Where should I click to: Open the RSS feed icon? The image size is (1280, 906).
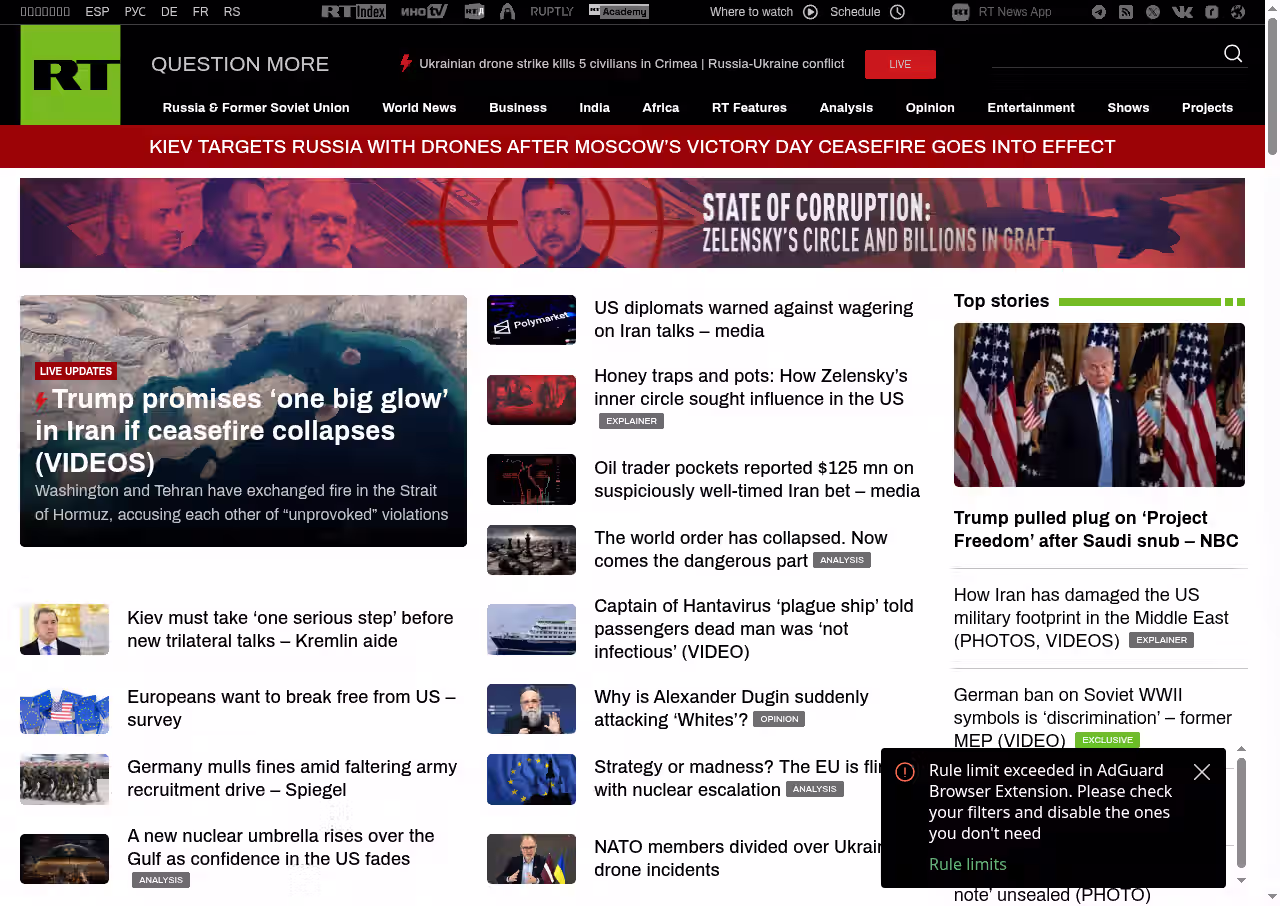[1126, 12]
